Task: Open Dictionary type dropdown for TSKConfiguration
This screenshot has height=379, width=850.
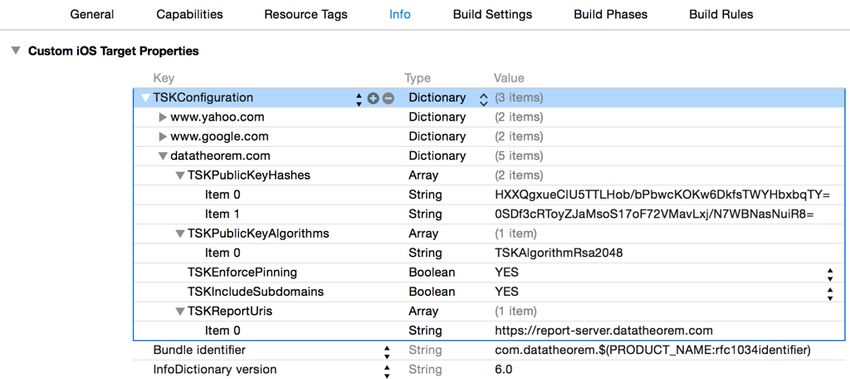Action: tap(484, 99)
